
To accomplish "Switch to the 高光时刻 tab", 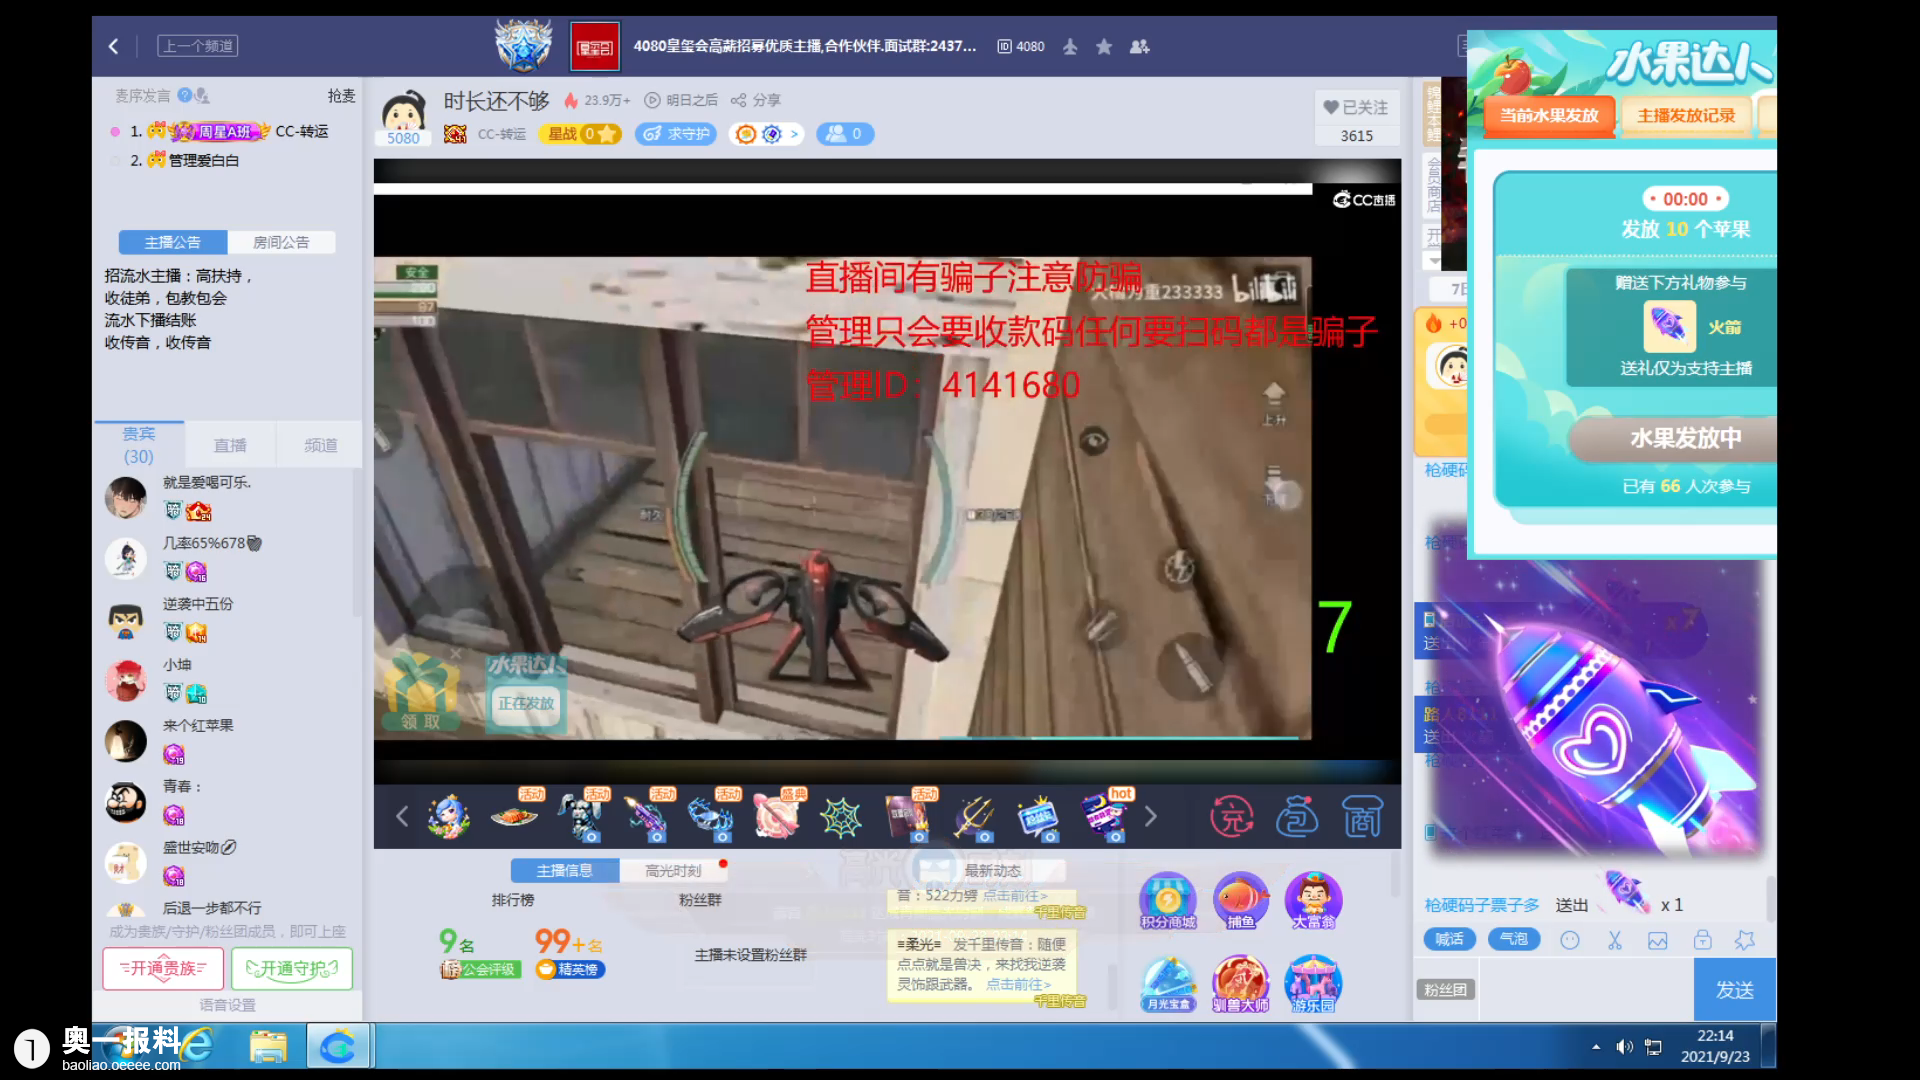I will click(673, 870).
